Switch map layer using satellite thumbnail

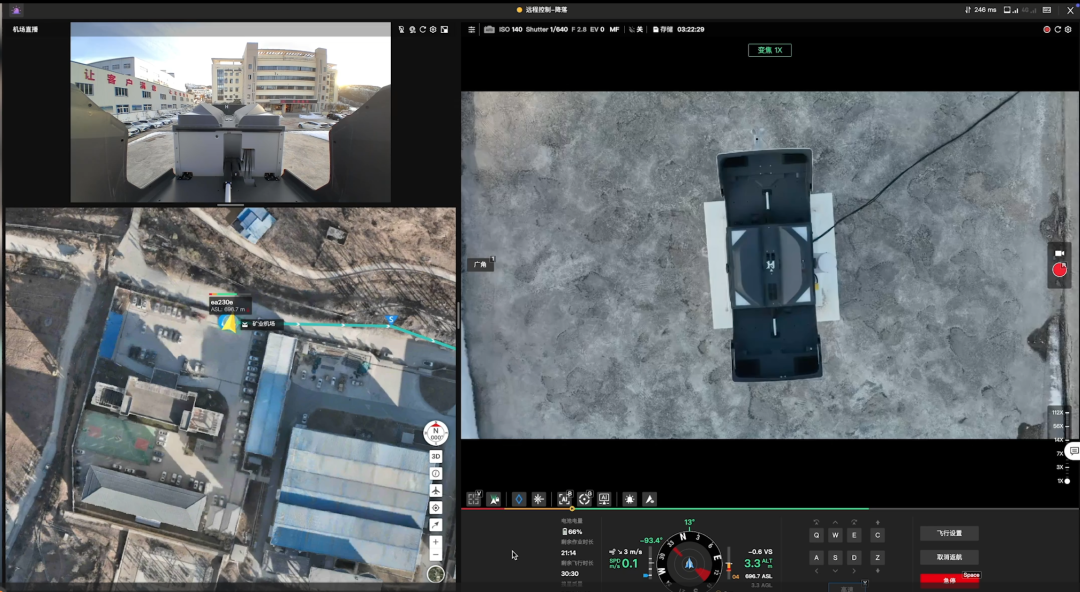coord(436,574)
